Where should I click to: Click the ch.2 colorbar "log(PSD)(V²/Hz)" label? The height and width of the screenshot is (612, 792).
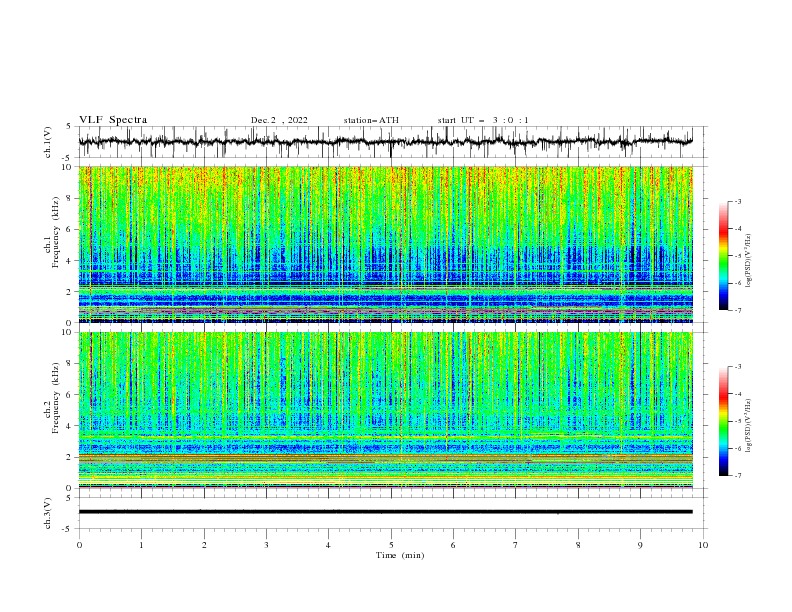(x=749, y=426)
